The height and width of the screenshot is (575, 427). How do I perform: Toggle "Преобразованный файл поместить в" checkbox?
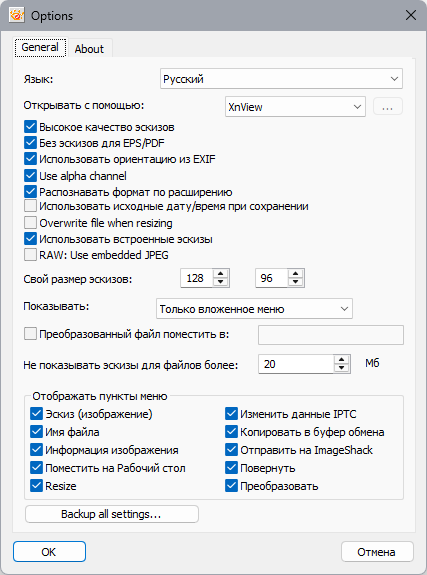coord(30,334)
